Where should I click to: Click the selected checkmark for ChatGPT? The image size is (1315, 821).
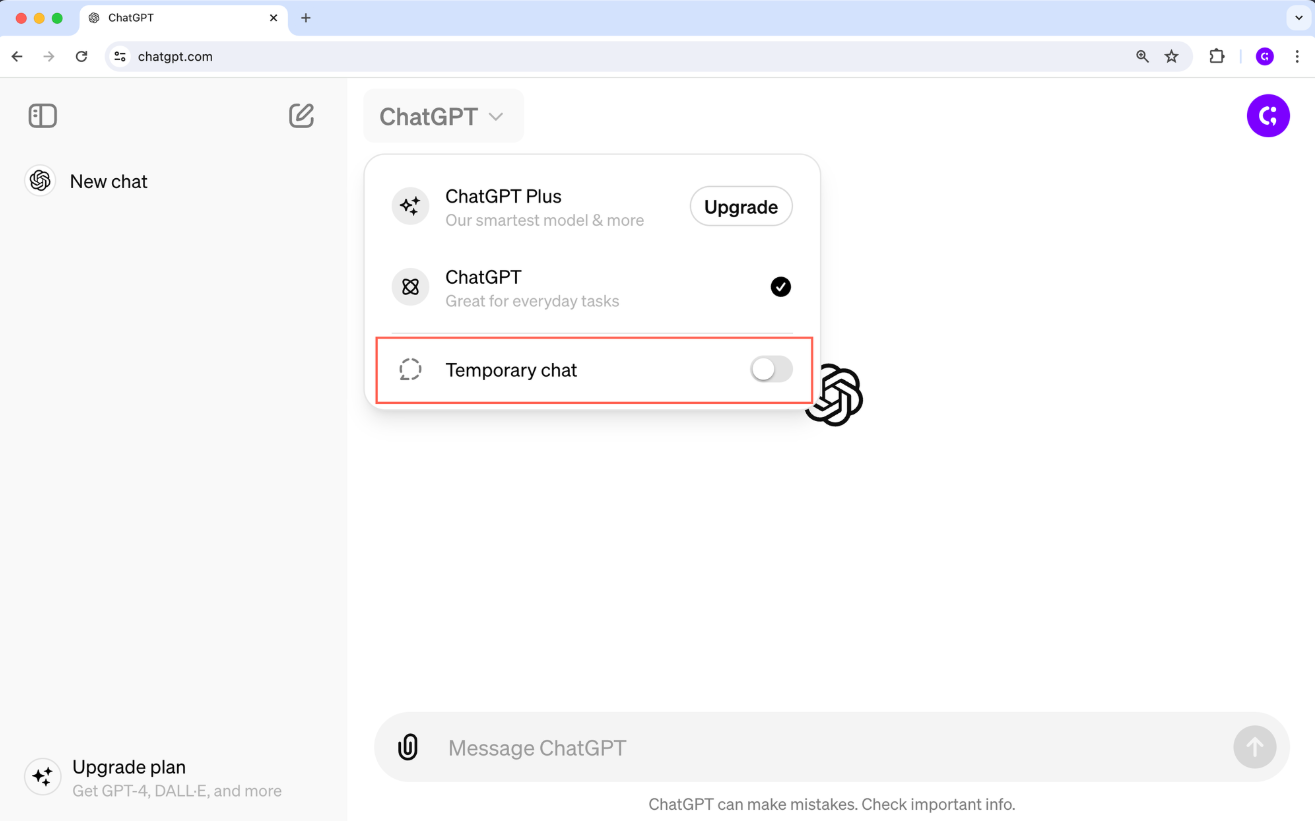pos(781,287)
